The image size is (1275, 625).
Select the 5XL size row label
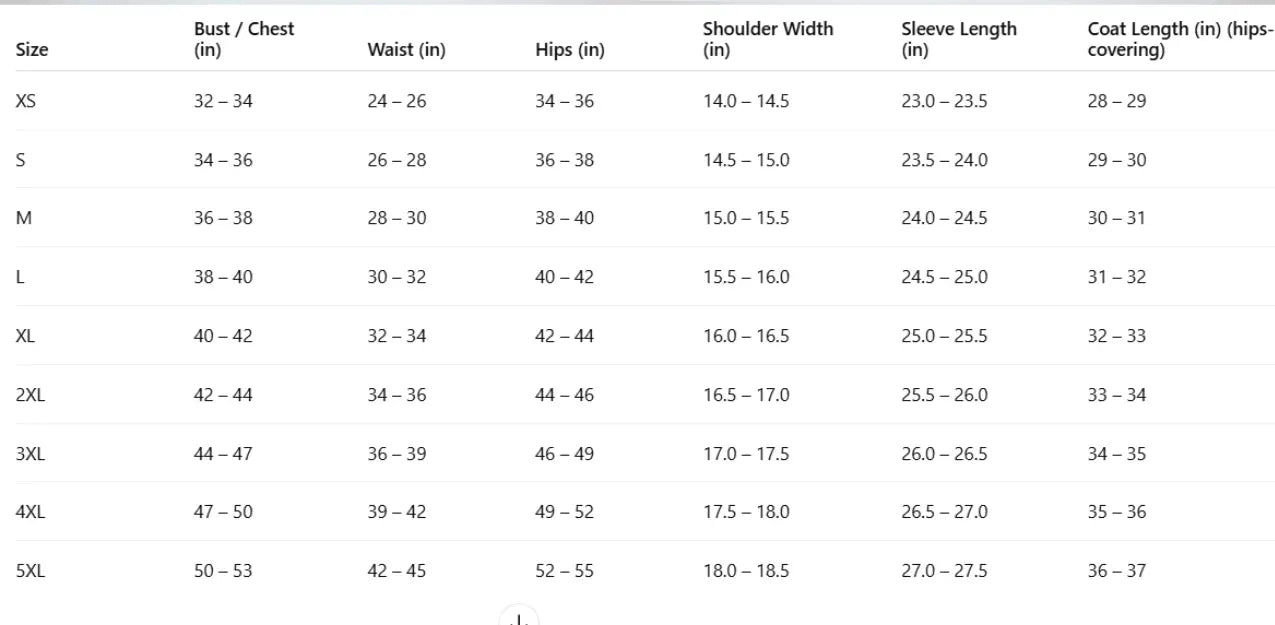click(x=30, y=571)
